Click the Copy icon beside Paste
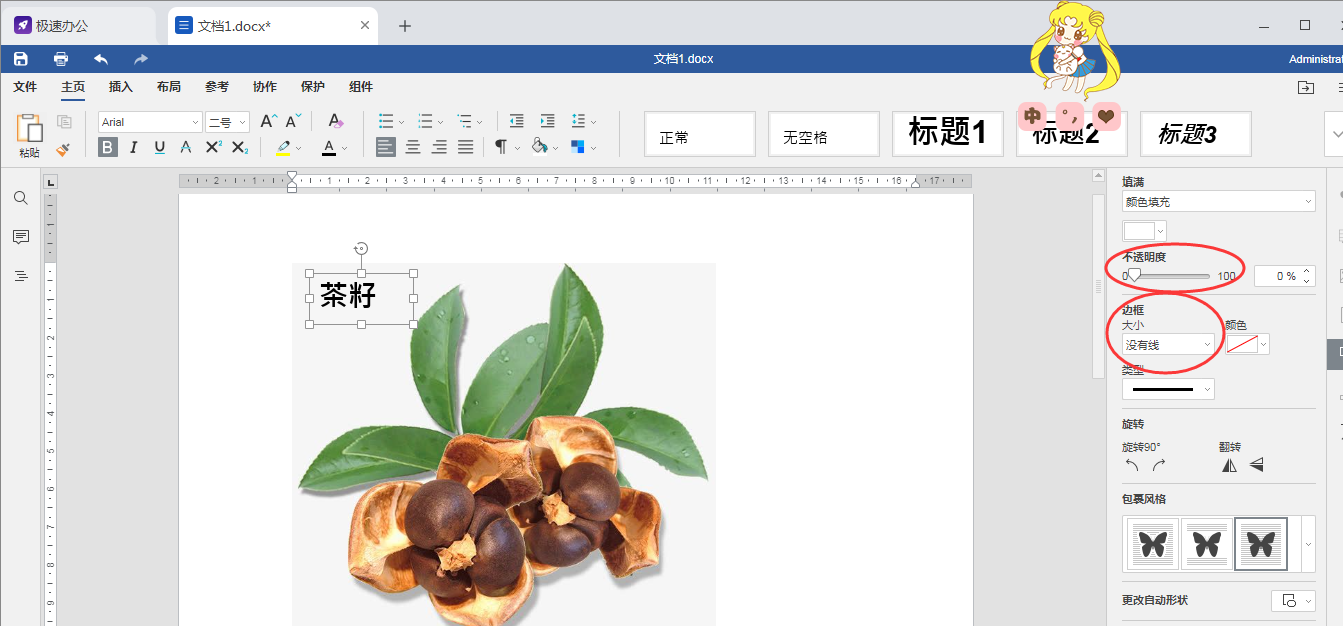 click(65, 122)
